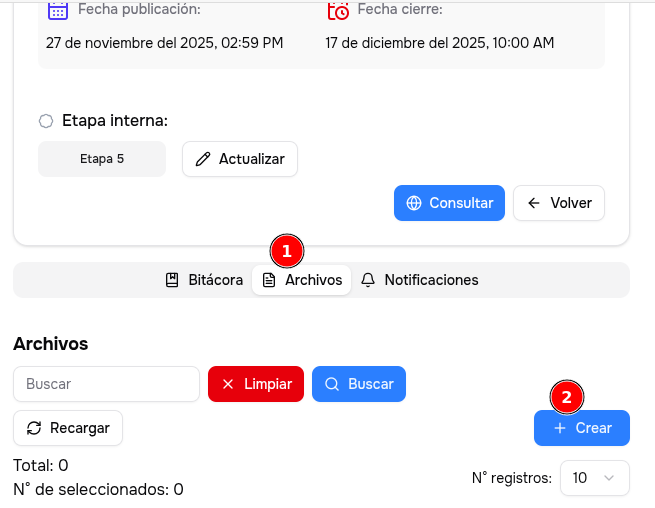Click the circle icon next to Etapa interna
The image size is (655, 508).
[x=46, y=121]
